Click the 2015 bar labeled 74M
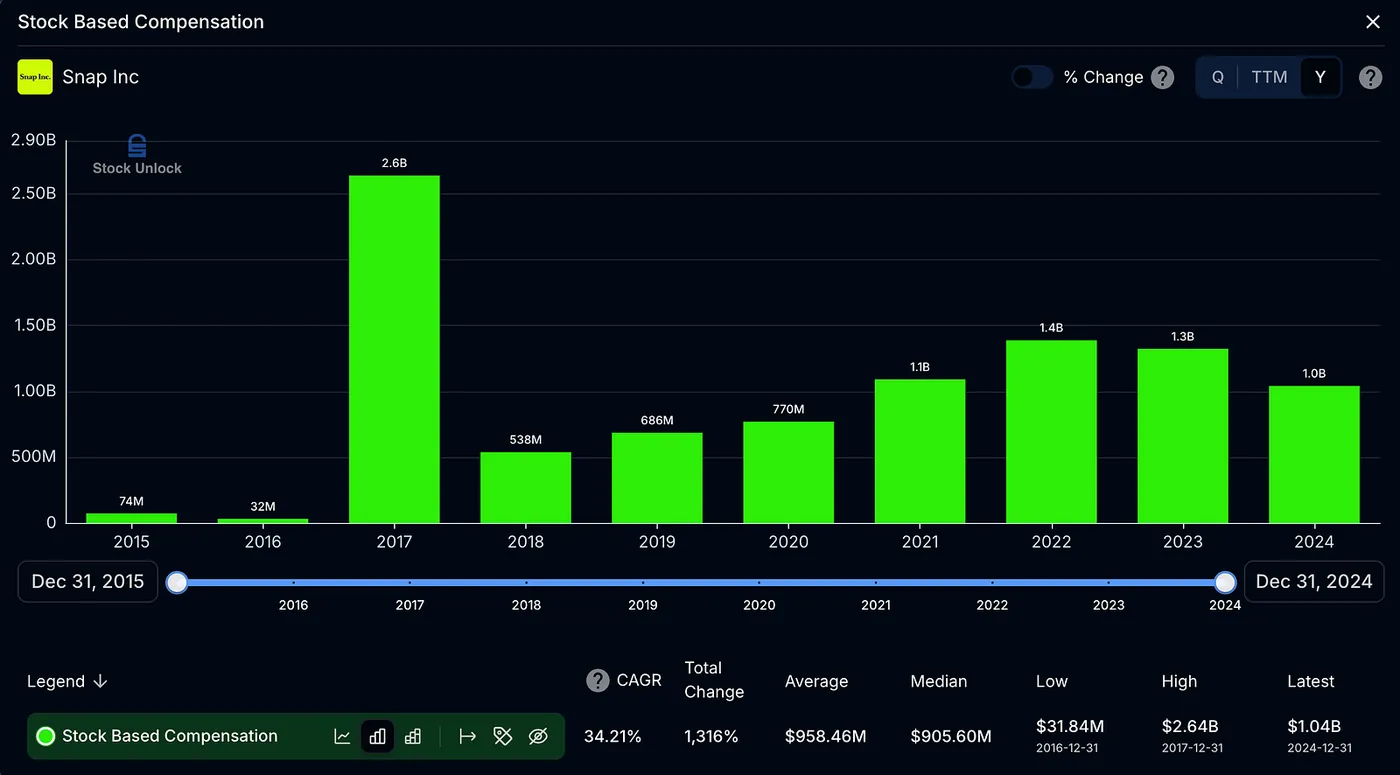 pyautogui.click(x=131, y=518)
